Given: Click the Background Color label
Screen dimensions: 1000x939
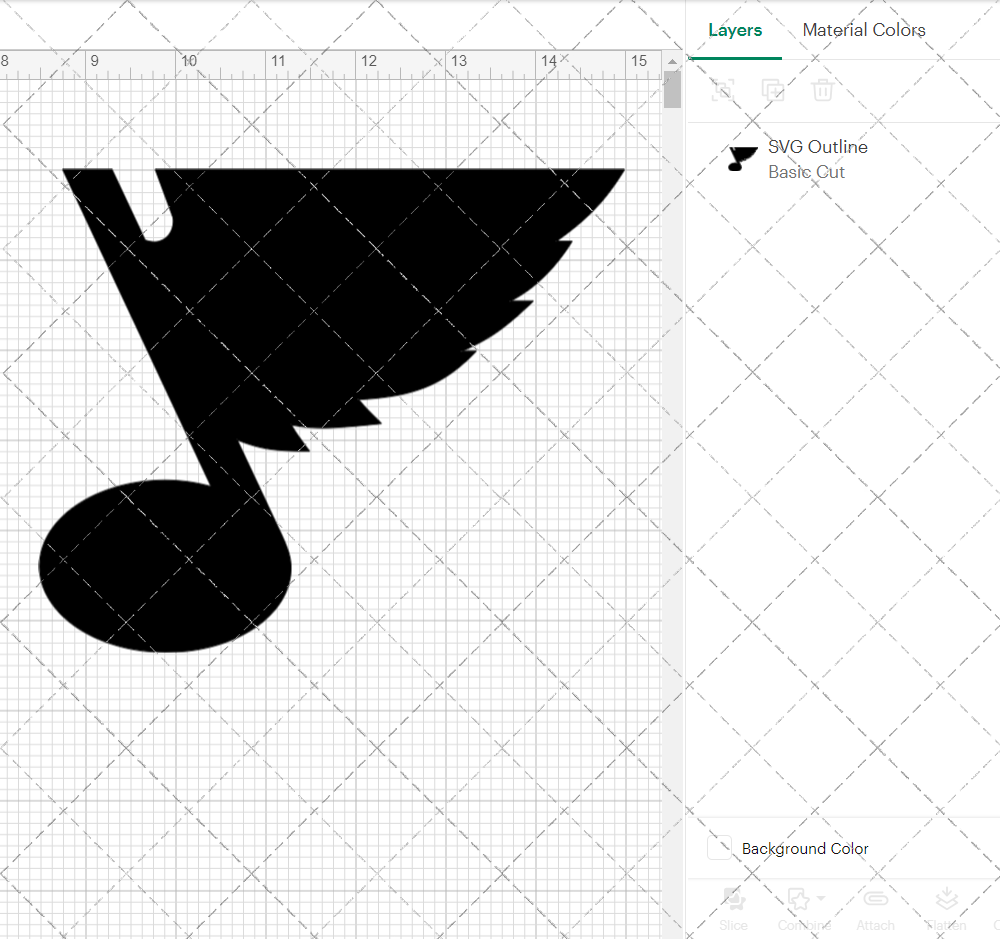Looking at the screenshot, I should (x=805, y=848).
